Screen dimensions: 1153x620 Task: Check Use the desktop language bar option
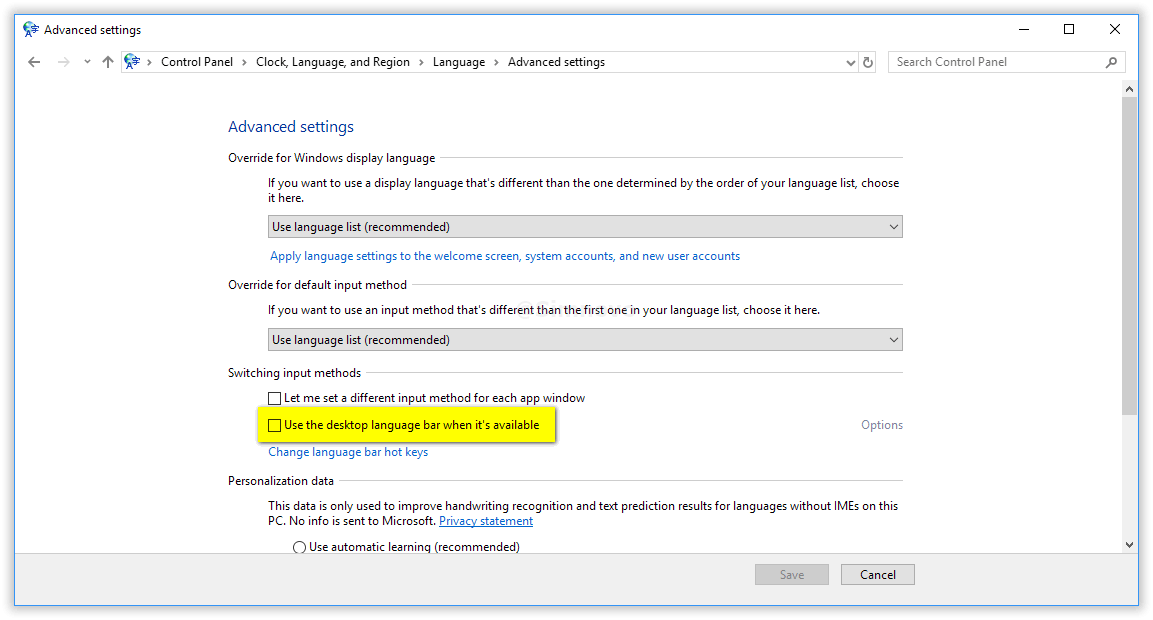point(275,425)
